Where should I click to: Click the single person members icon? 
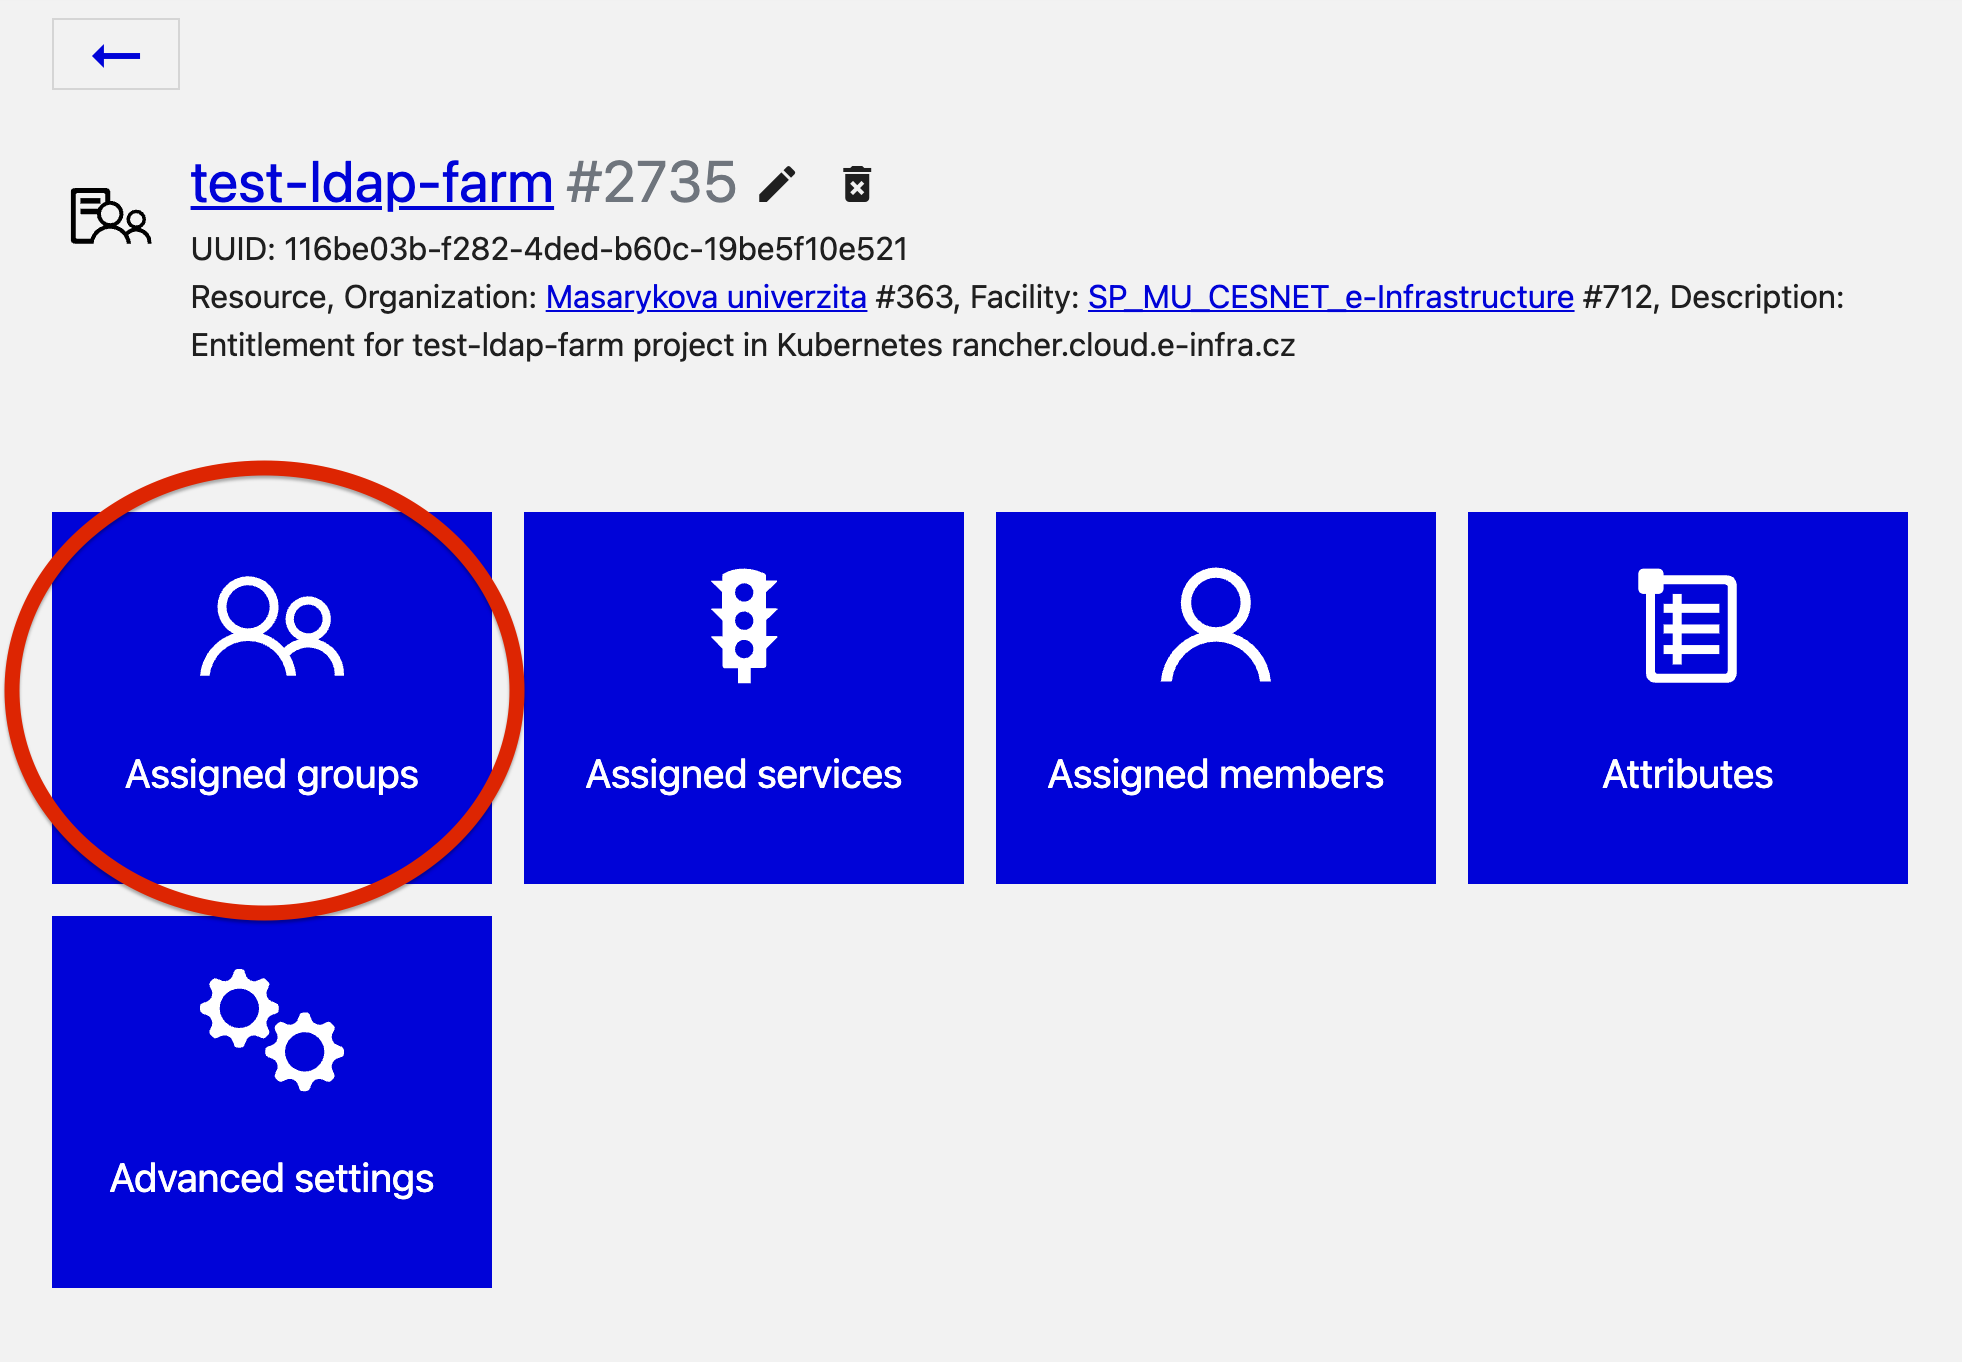[x=1215, y=626]
